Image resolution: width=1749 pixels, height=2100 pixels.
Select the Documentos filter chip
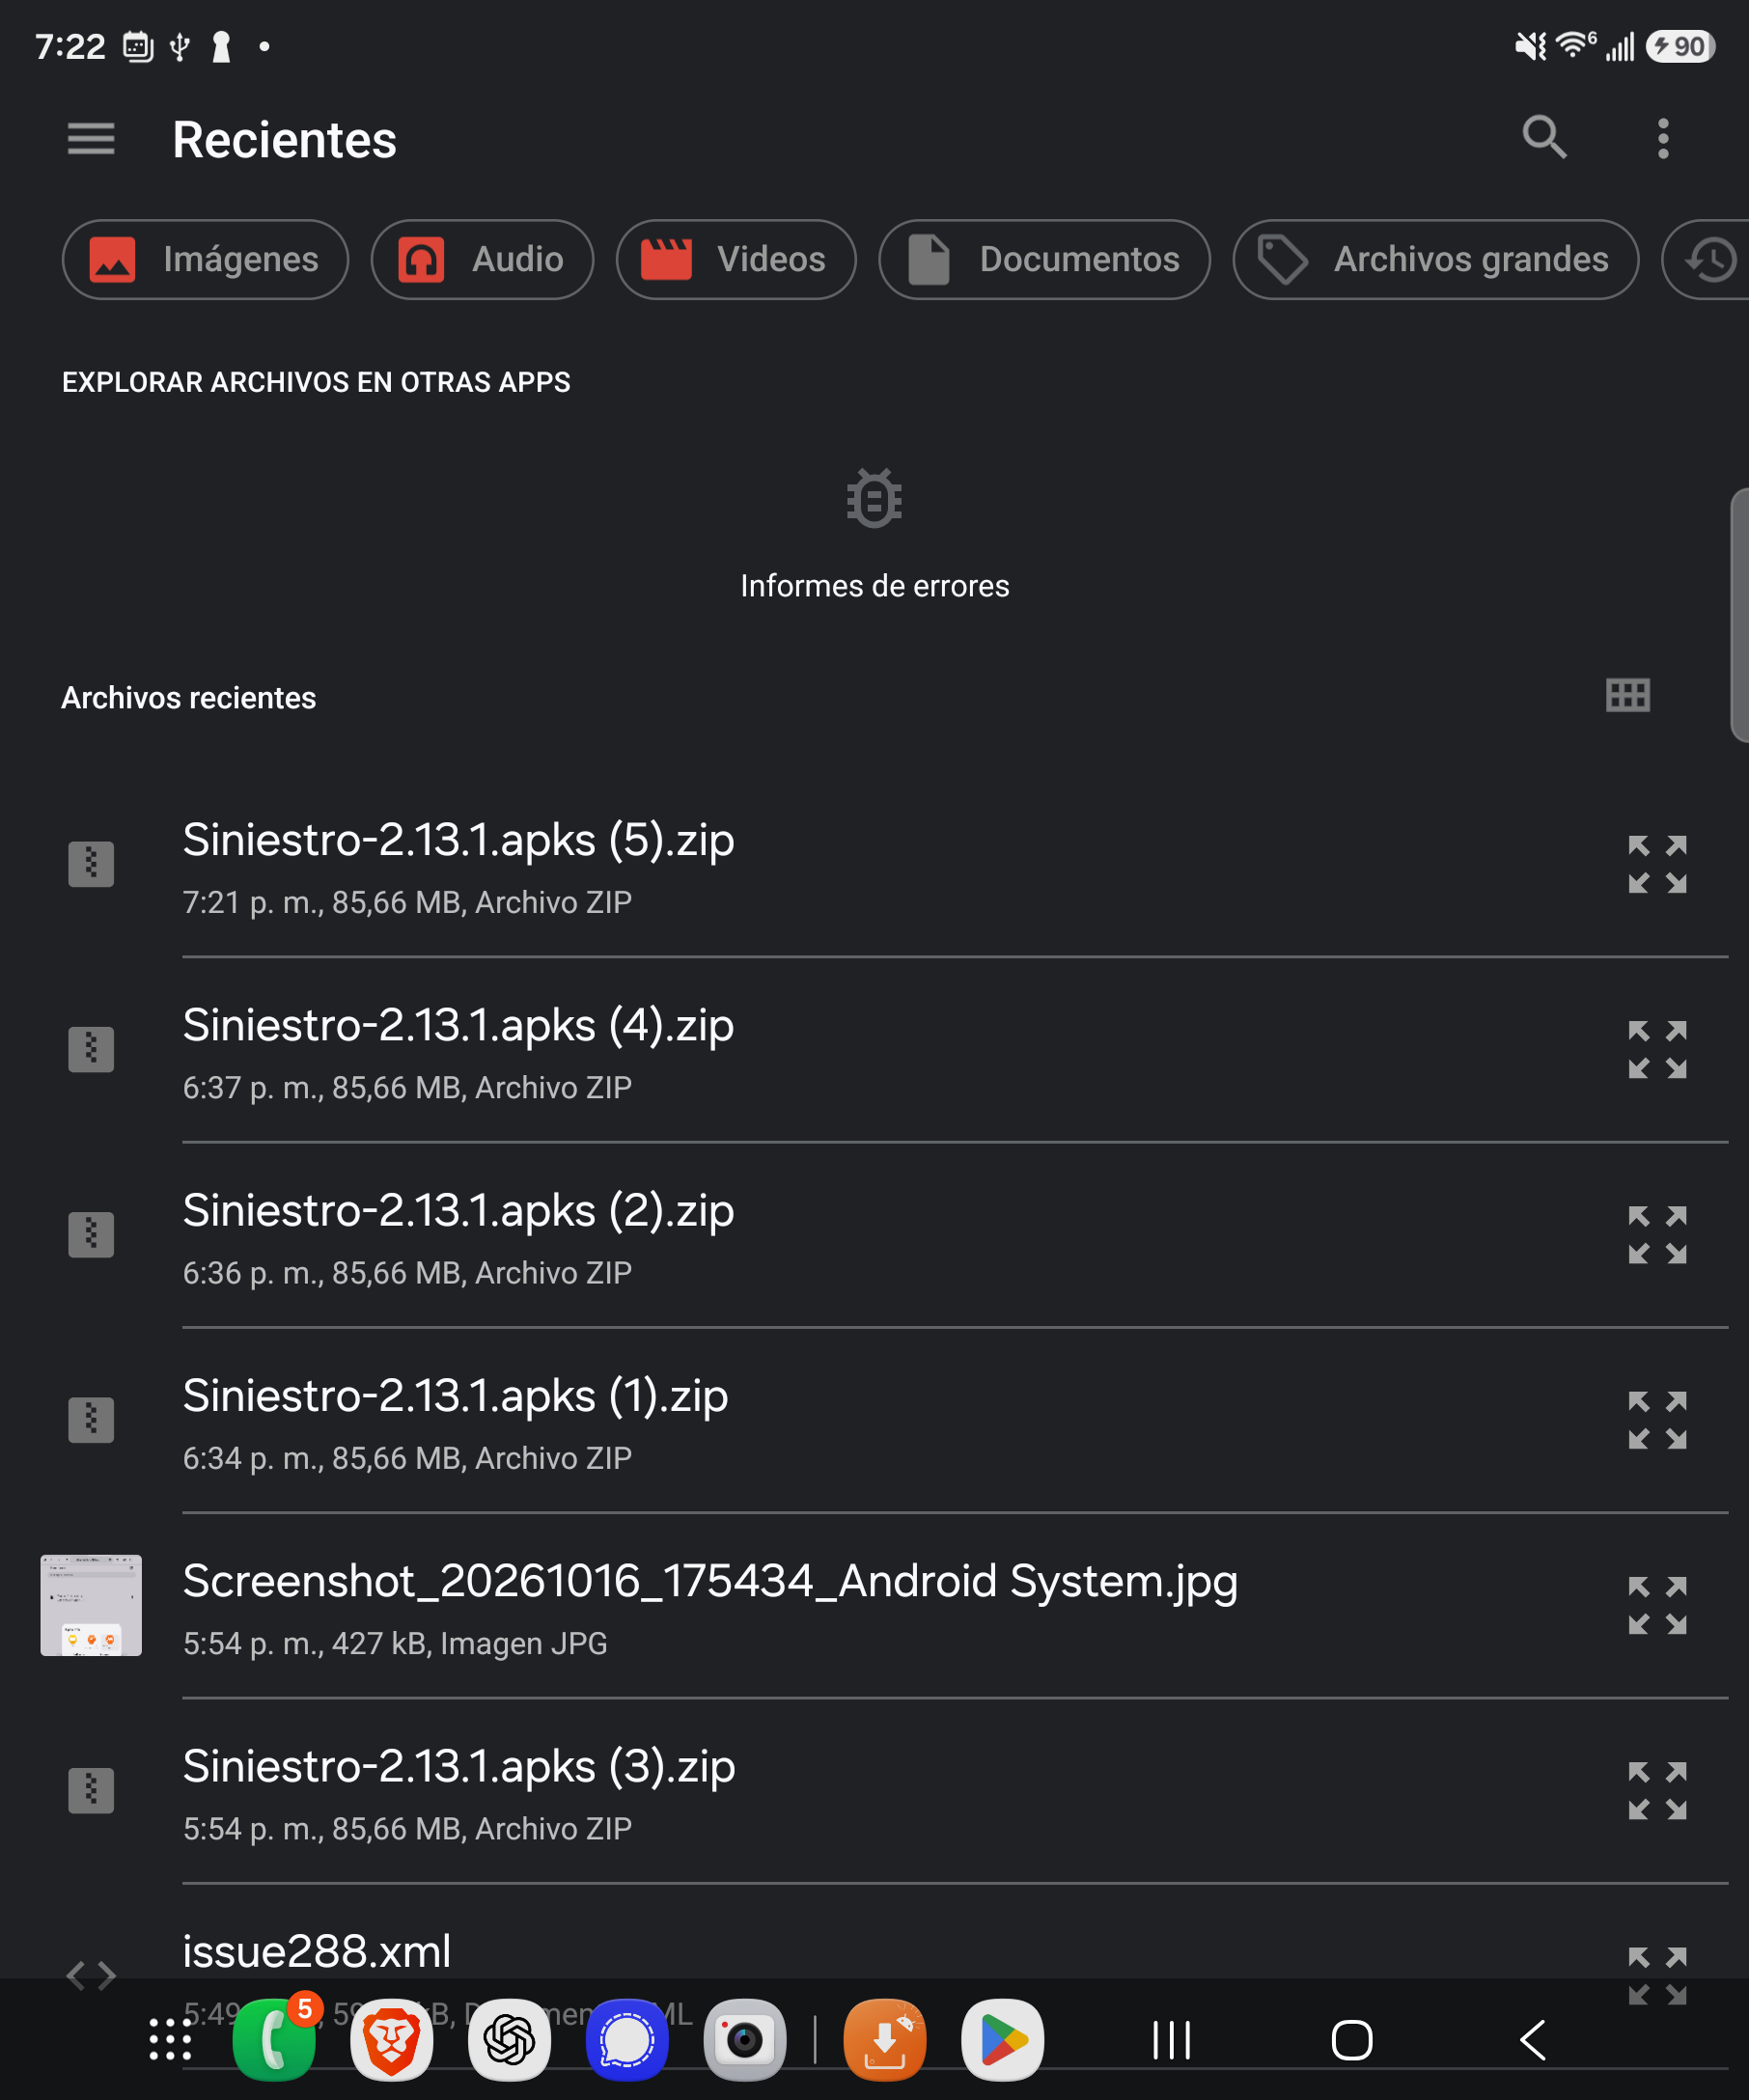coord(1044,260)
